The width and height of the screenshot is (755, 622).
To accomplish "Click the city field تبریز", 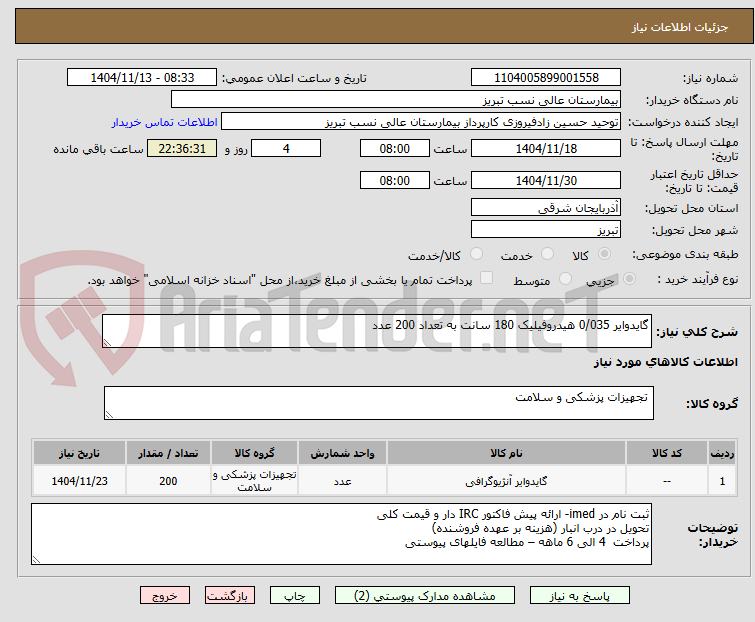I will [546, 230].
